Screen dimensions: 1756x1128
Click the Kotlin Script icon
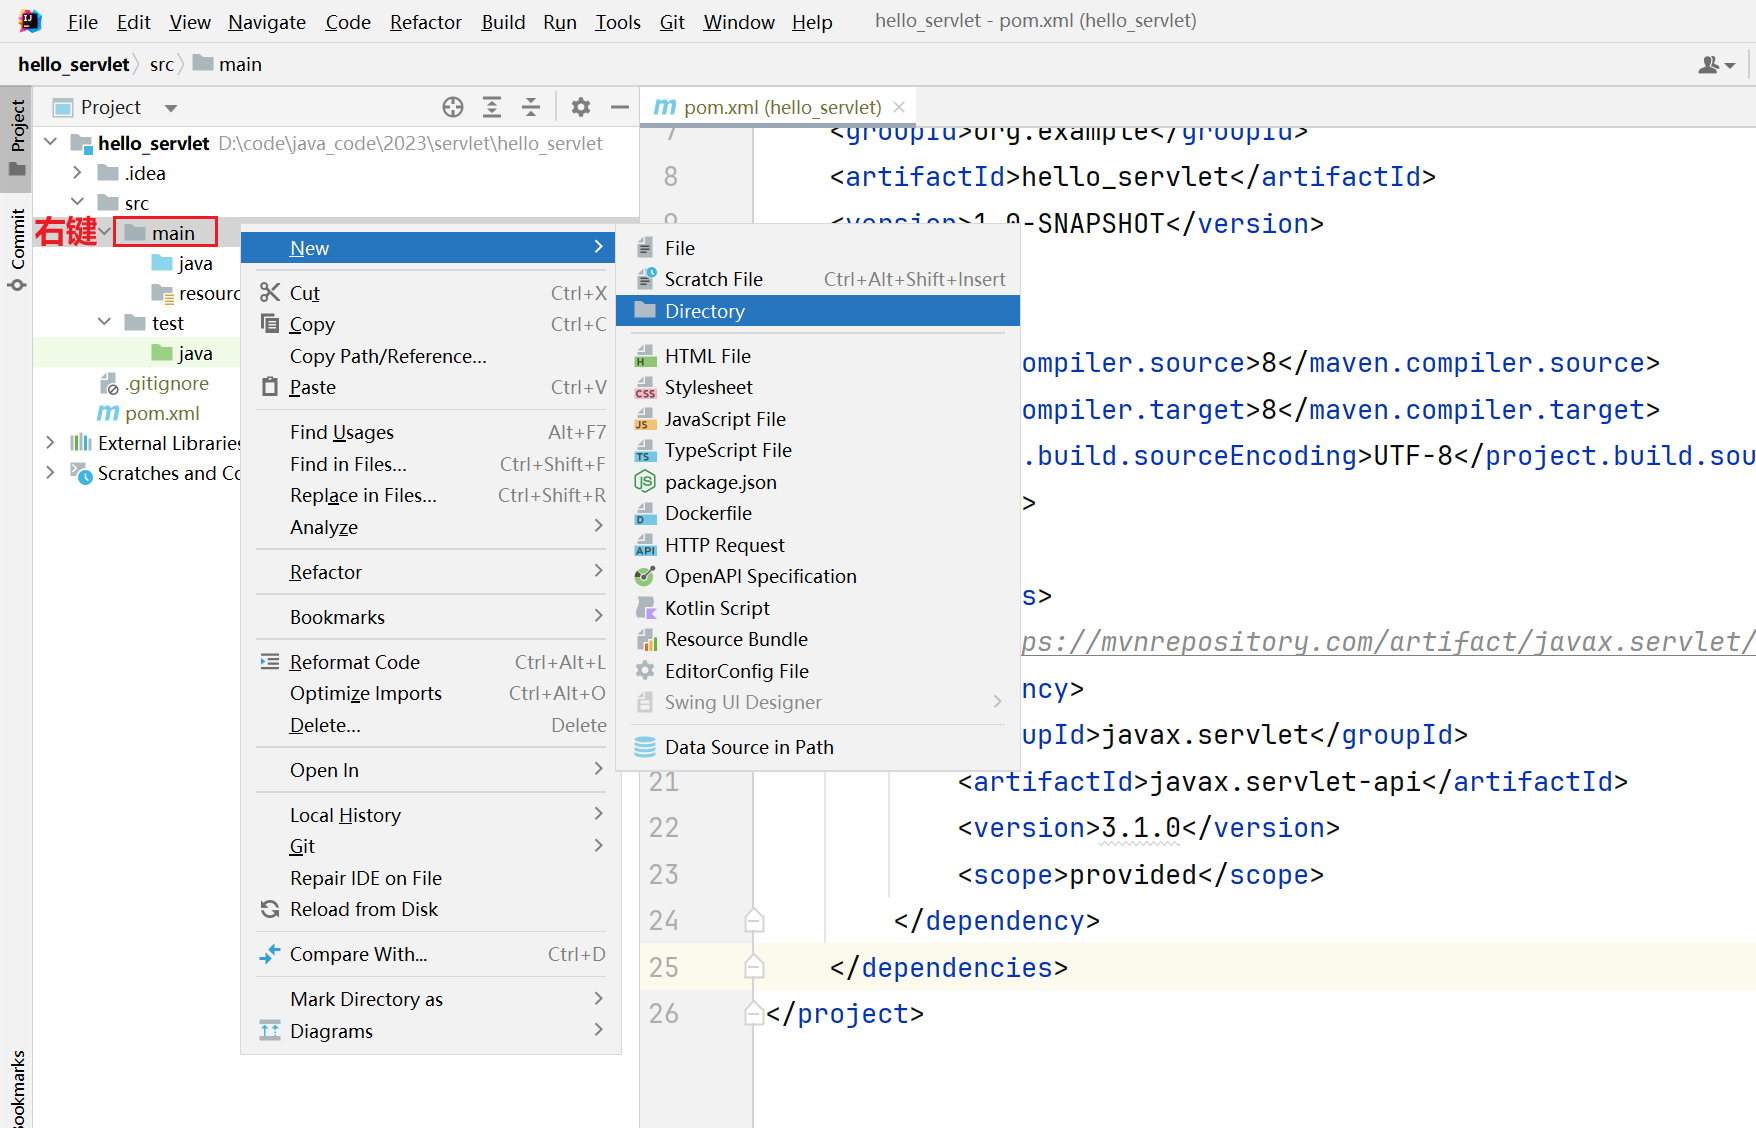pos(645,608)
